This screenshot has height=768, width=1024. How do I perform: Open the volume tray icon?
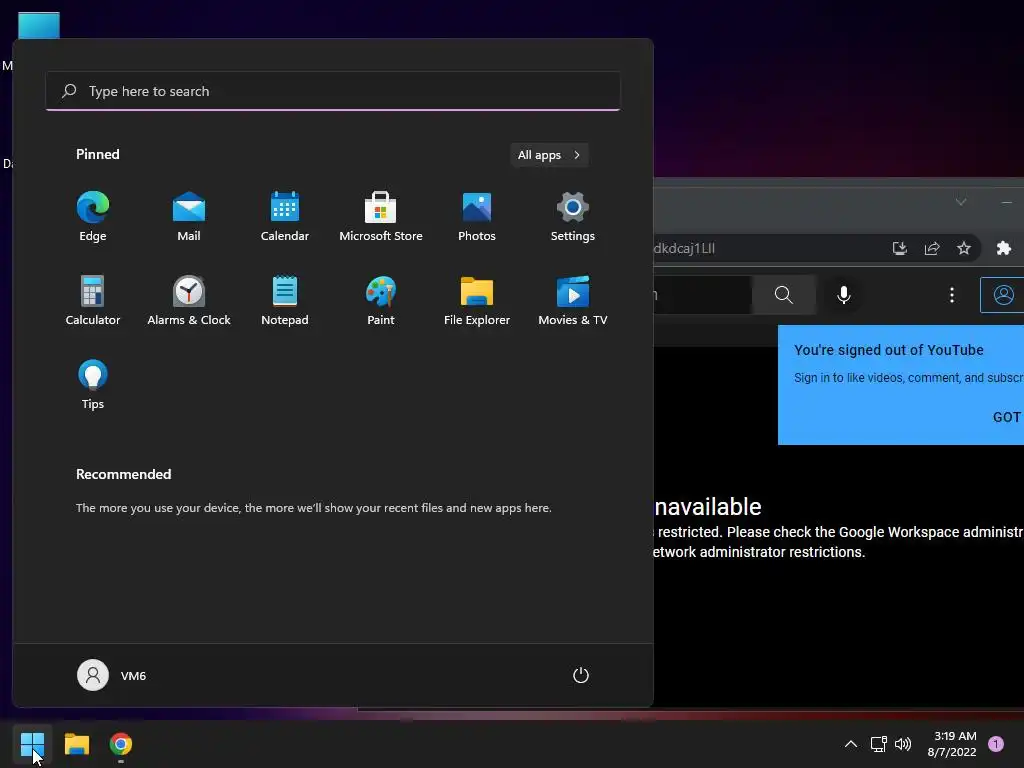903,744
